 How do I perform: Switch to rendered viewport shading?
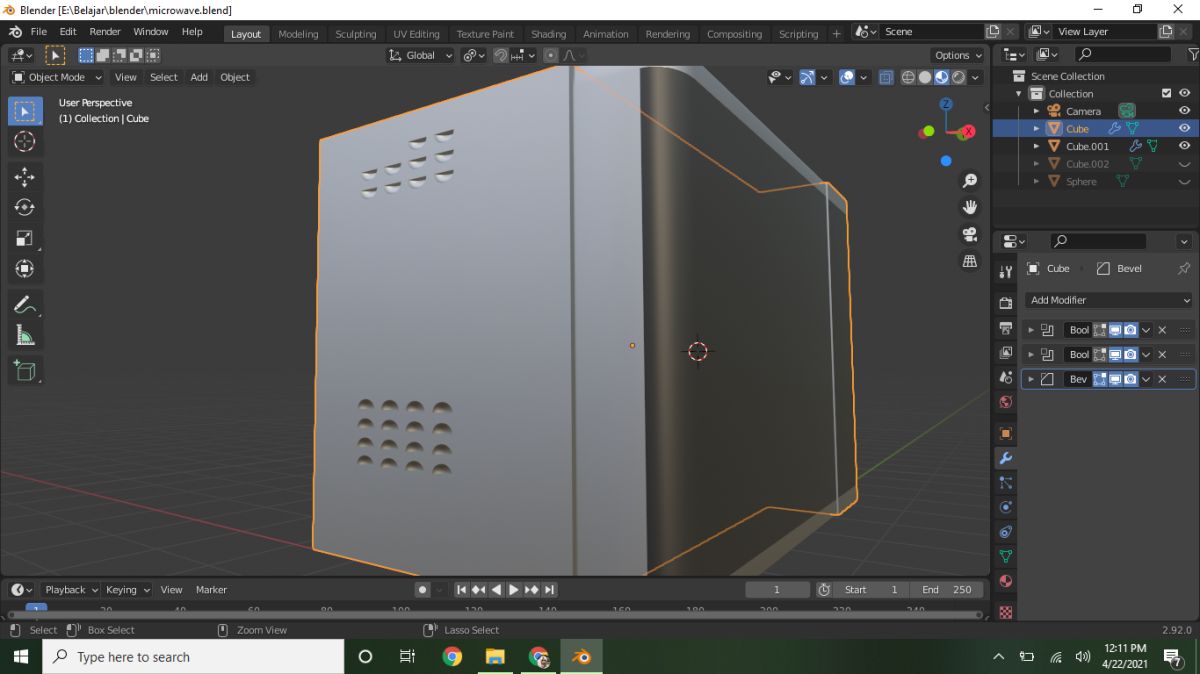[959, 77]
